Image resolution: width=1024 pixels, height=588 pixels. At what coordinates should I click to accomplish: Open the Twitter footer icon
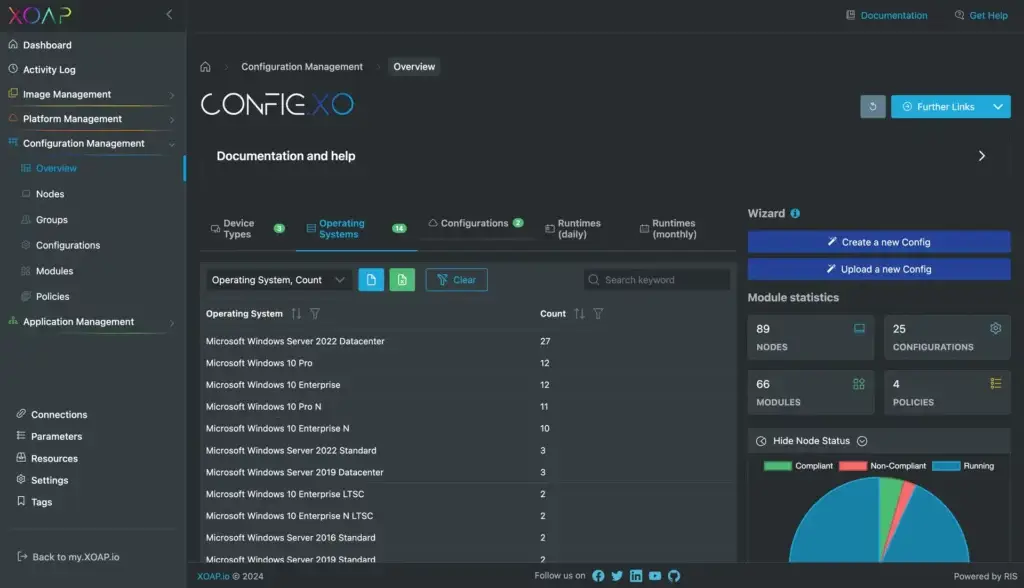(617, 576)
